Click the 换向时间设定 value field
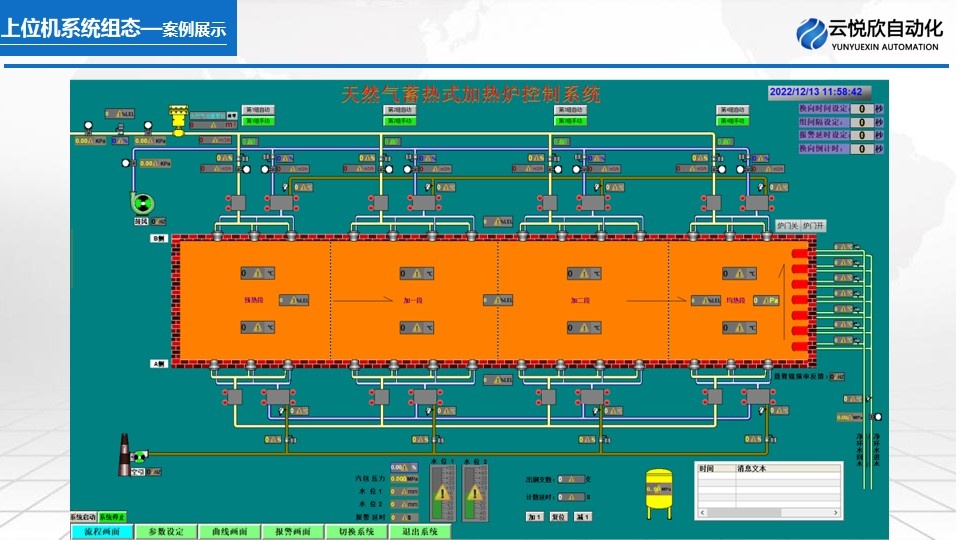Viewport: 960px width, 540px height. pos(861,108)
